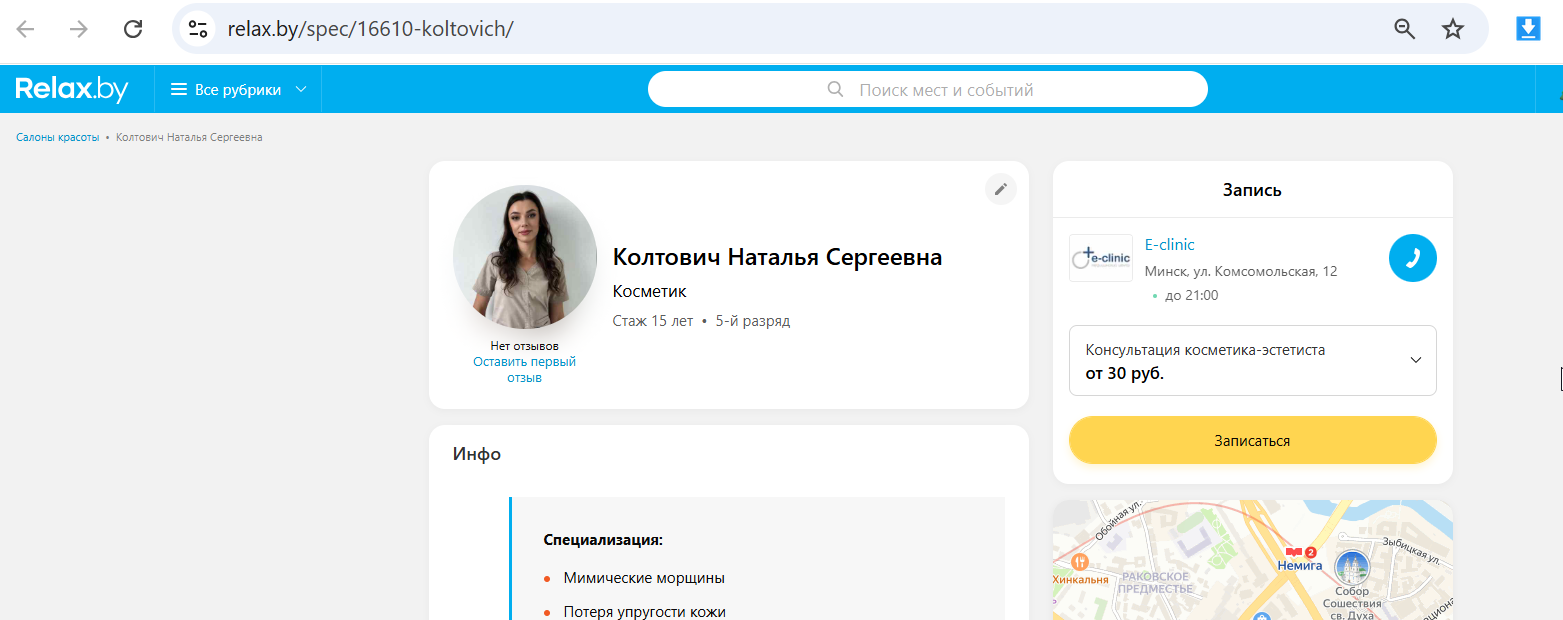Call E-clinic with the phone icon button
The height and width of the screenshot is (620, 1563).
coord(1413,258)
